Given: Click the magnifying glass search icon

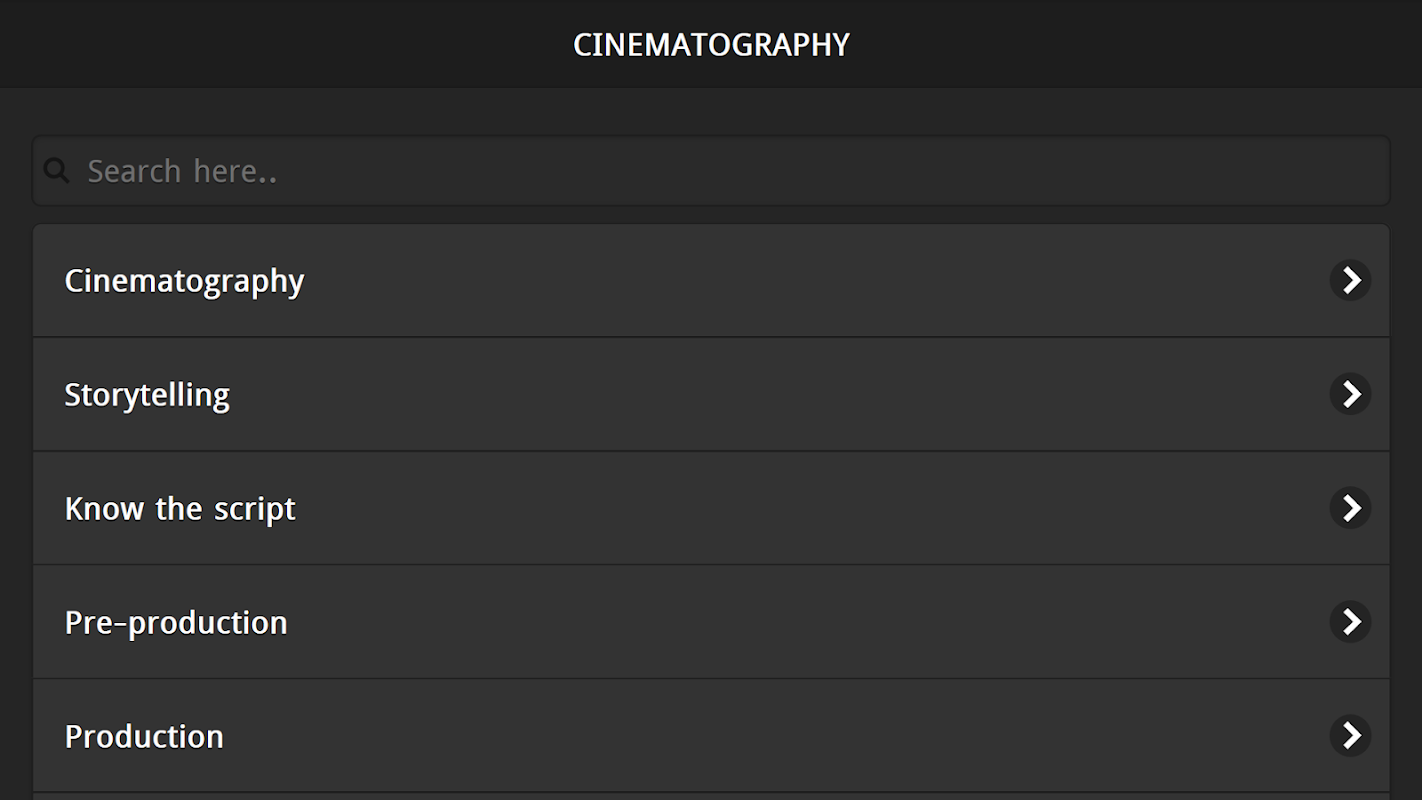Looking at the screenshot, I should [57, 171].
